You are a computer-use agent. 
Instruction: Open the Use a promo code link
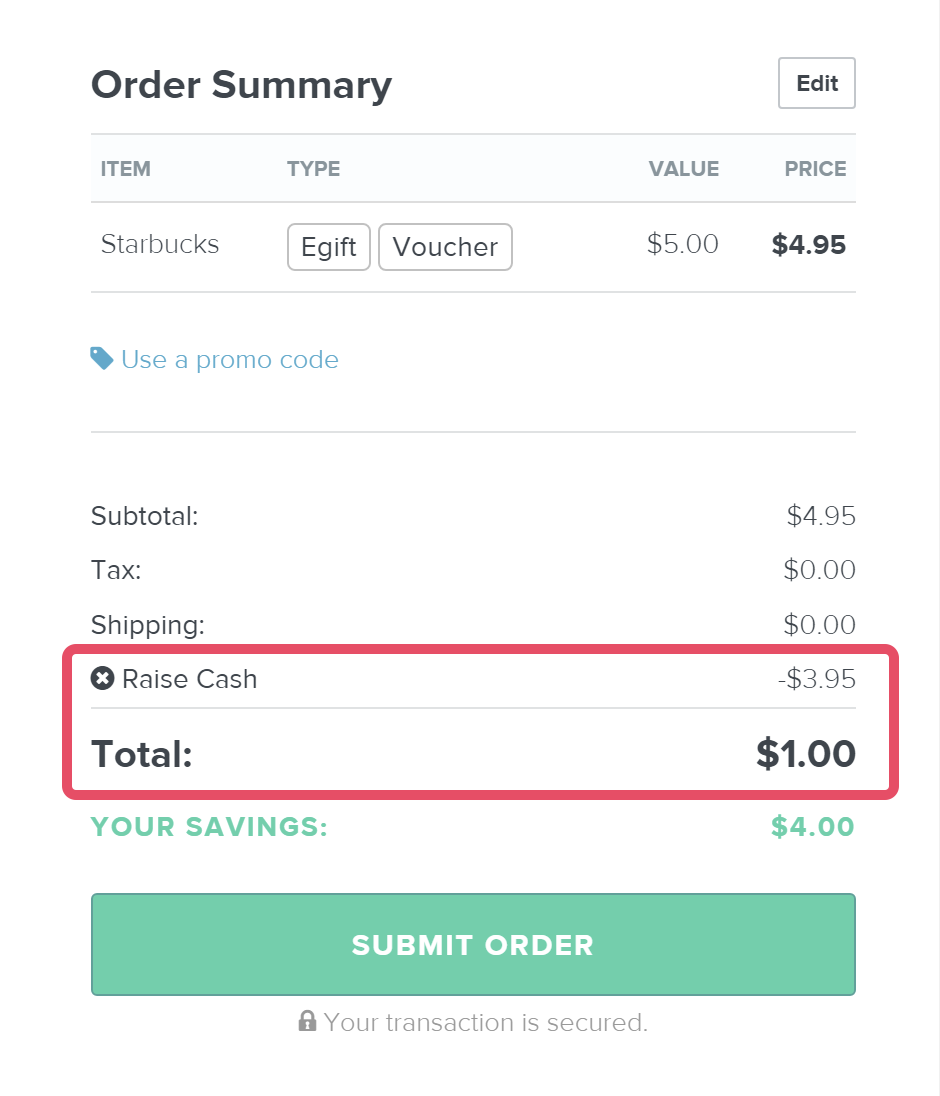click(229, 360)
